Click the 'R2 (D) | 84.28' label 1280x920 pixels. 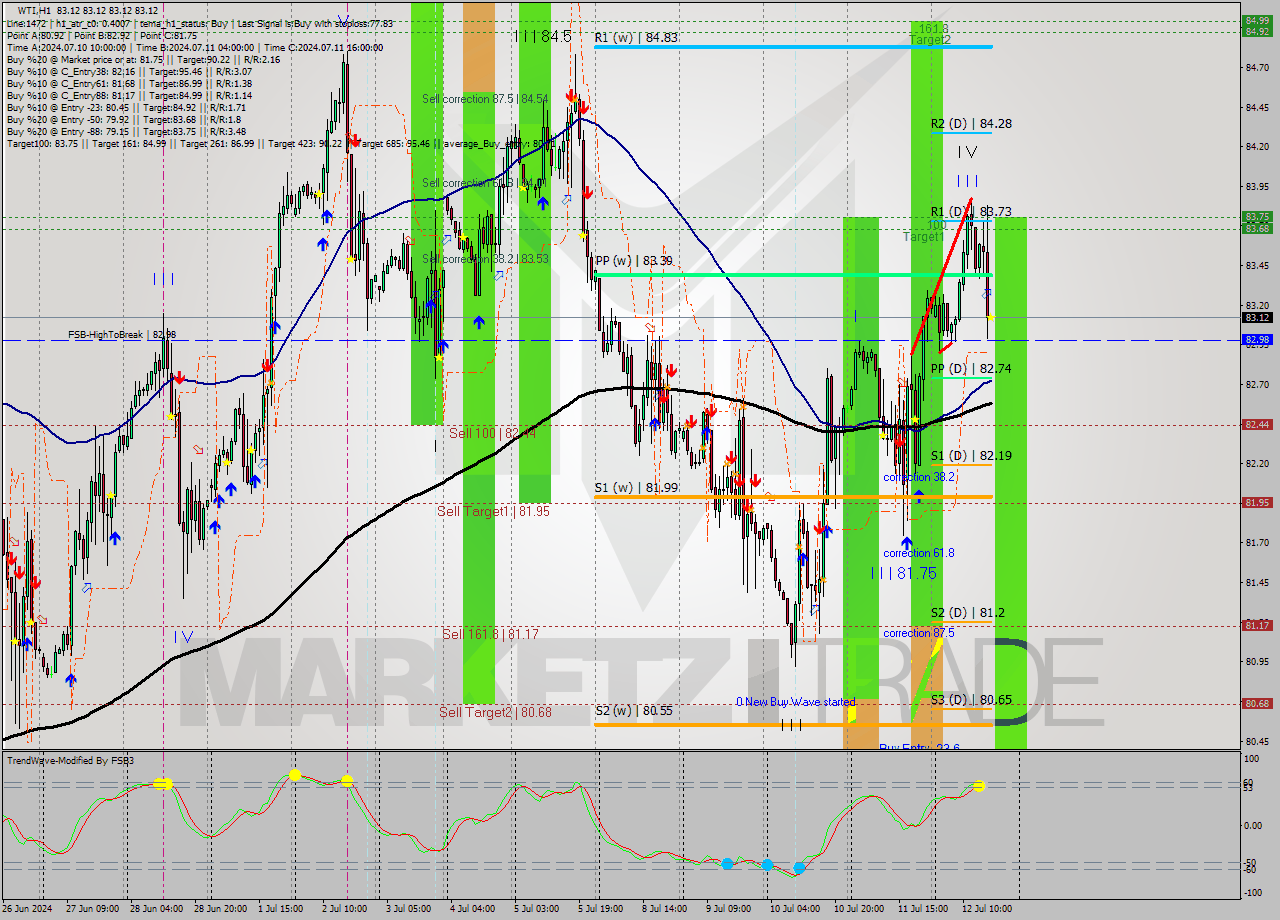click(971, 124)
